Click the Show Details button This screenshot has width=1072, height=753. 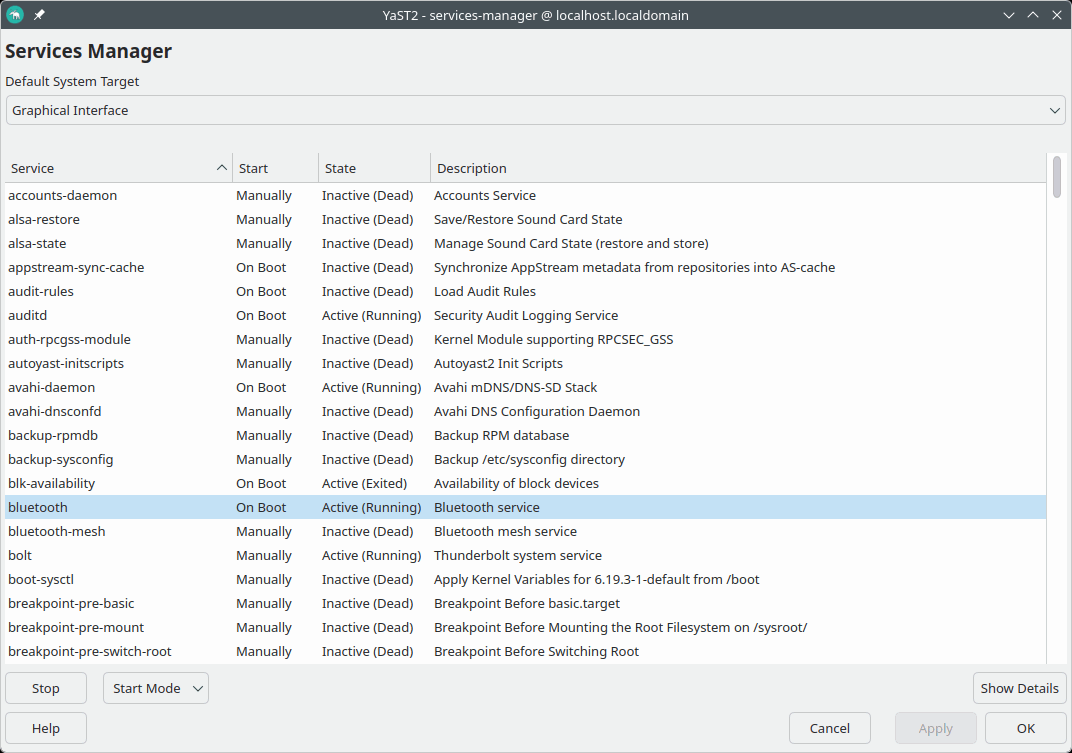1019,688
